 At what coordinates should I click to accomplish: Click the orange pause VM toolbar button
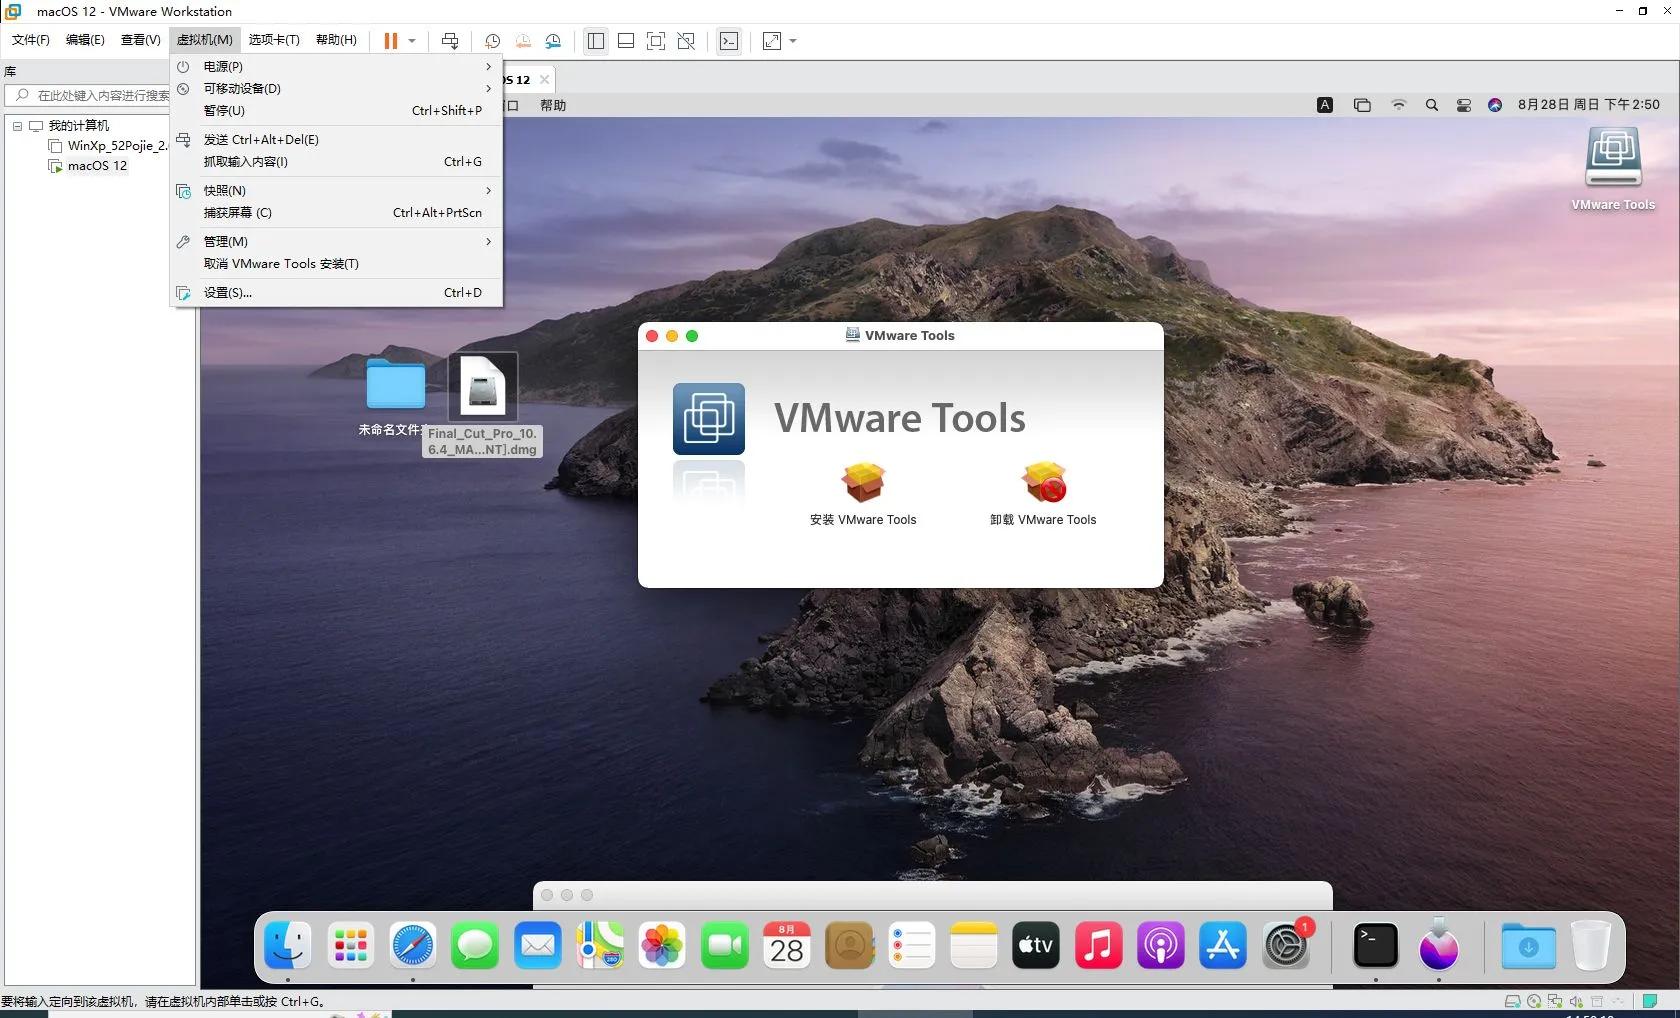(390, 41)
